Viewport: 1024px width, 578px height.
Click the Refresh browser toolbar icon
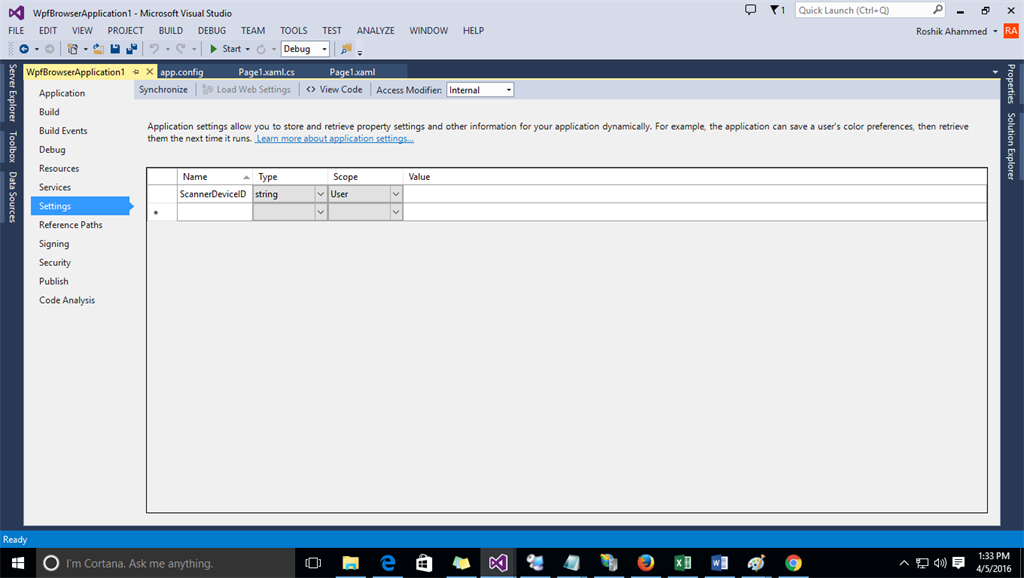coord(261,49)
